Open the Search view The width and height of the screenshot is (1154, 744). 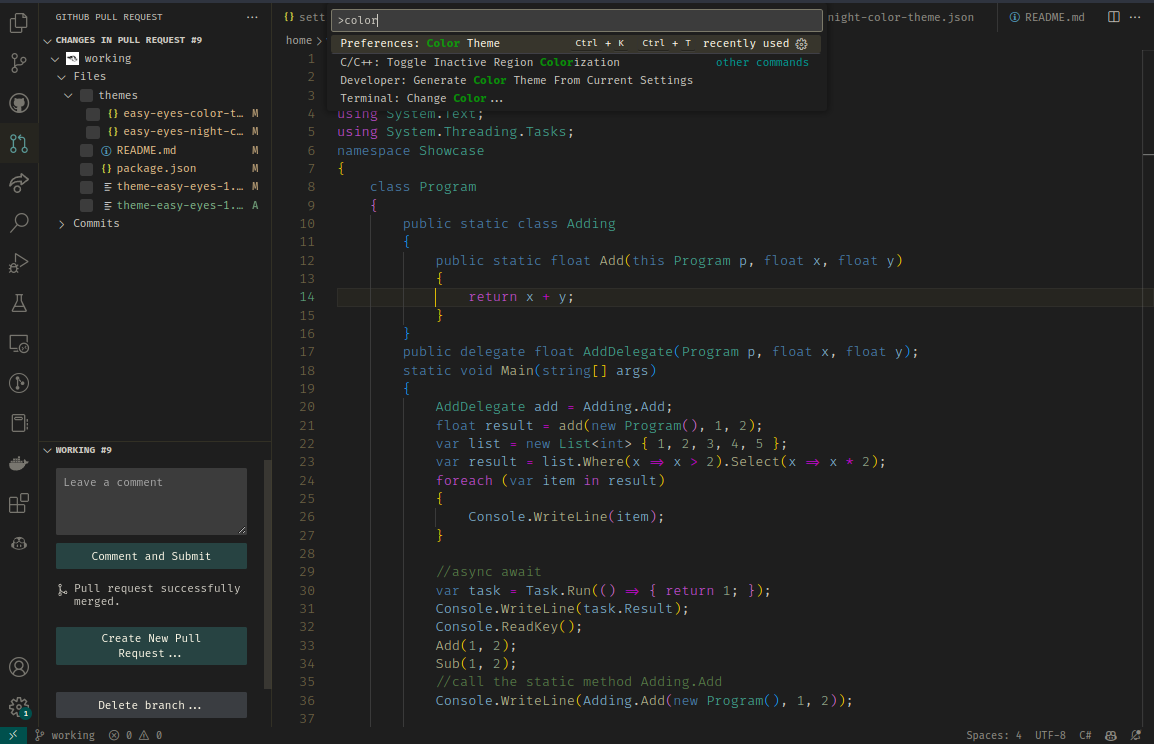pyautogui.click(x=19, y=222)
